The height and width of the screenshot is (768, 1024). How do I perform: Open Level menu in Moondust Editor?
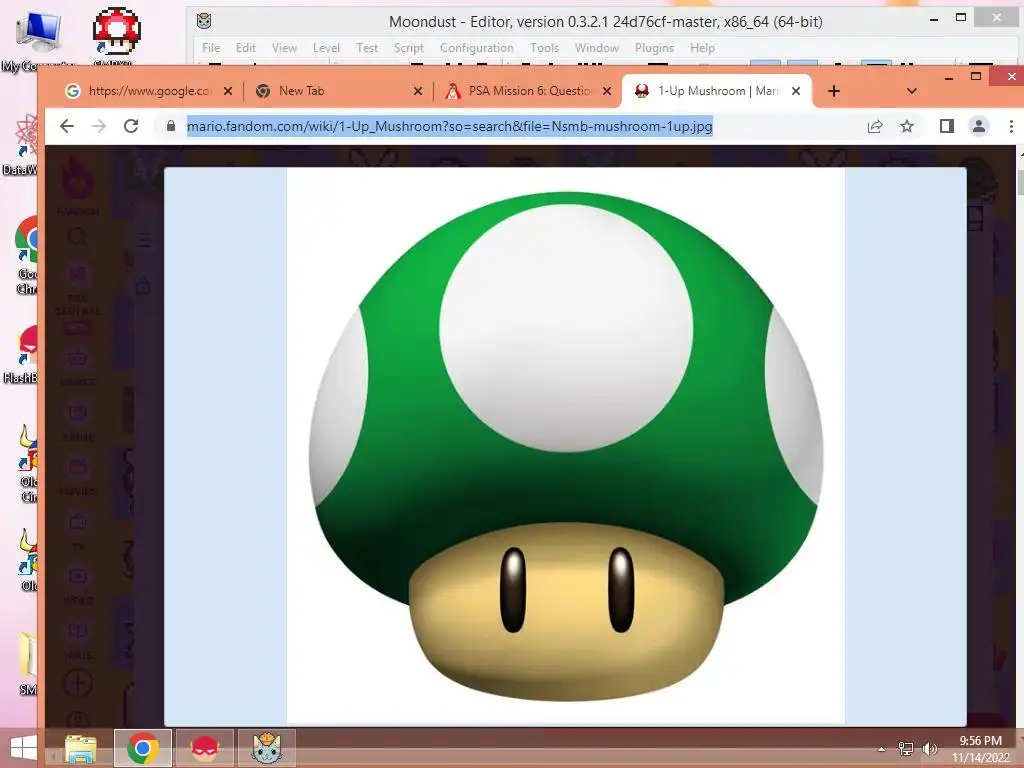pos(326,48)
